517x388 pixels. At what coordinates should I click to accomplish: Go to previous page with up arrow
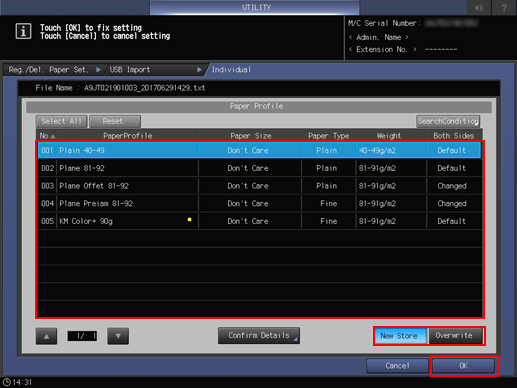(x=46, y=336)
